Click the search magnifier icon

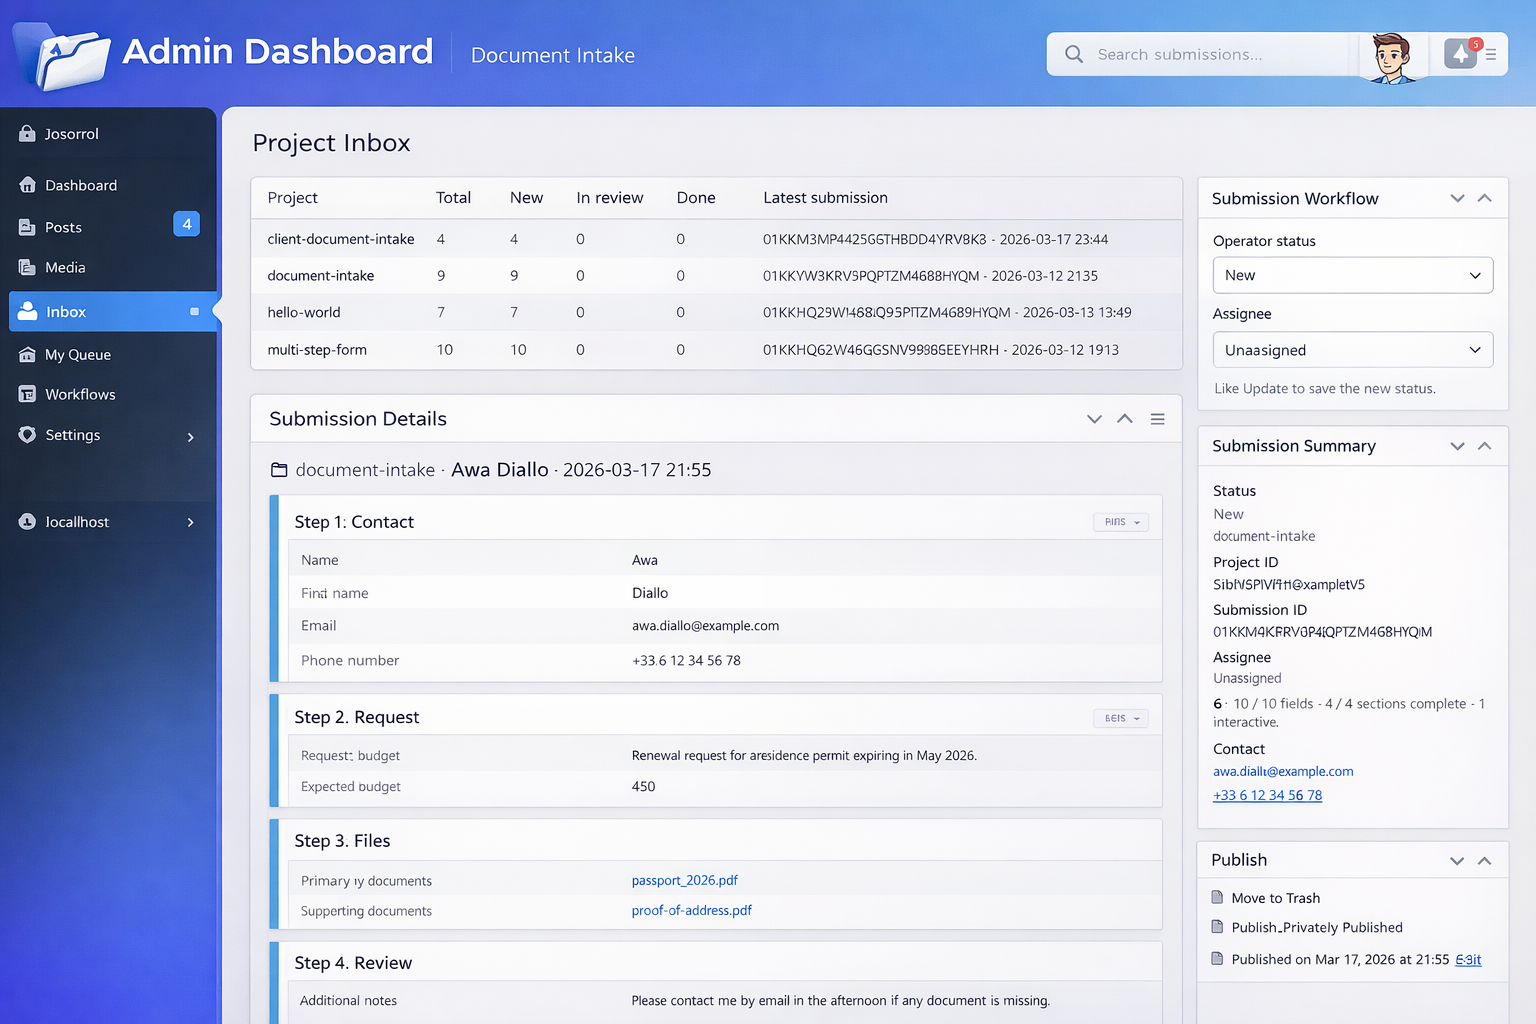pos(1074,54)
